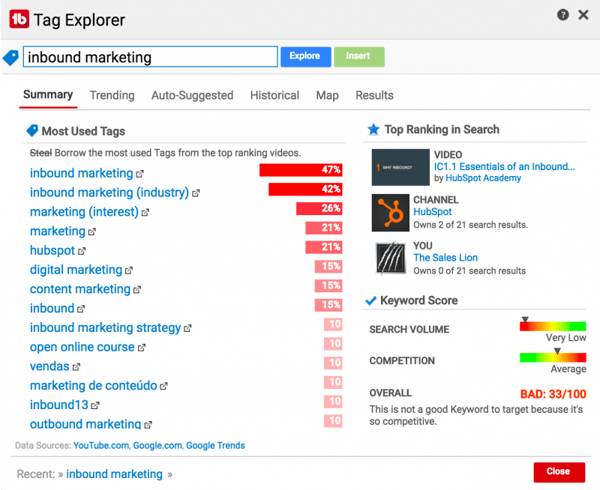Click the Competition gradient meter
The height and width of the screenshot is (490, 600).
coord(553,358)
